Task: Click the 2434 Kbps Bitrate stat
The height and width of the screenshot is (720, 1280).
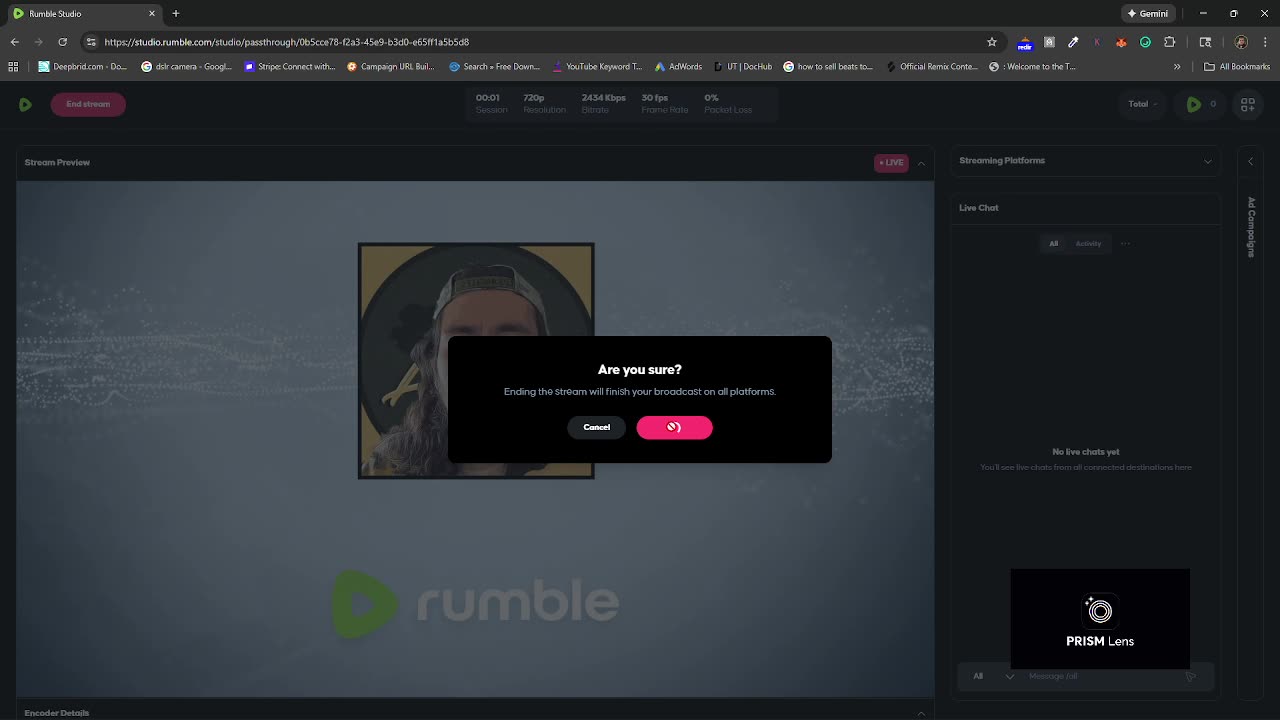Action: (x=604, y=104)
